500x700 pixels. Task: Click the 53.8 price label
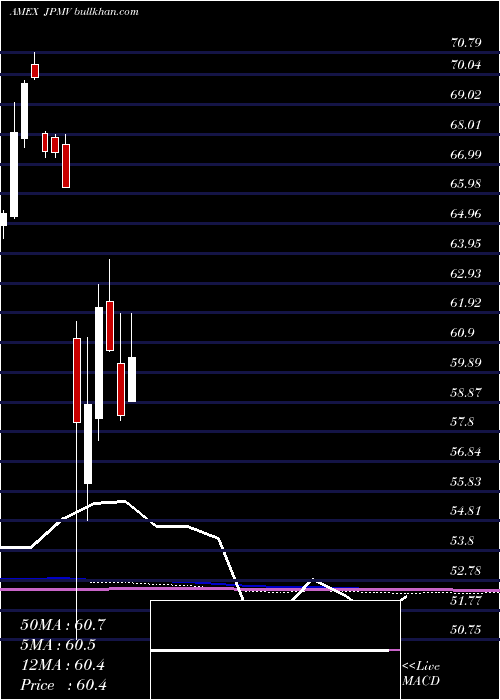pyautogui.click(x=462, y=541)
